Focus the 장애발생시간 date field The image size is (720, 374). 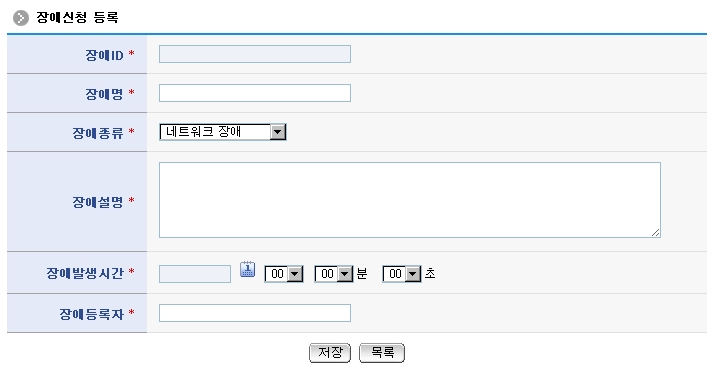(x=195, y=274)
